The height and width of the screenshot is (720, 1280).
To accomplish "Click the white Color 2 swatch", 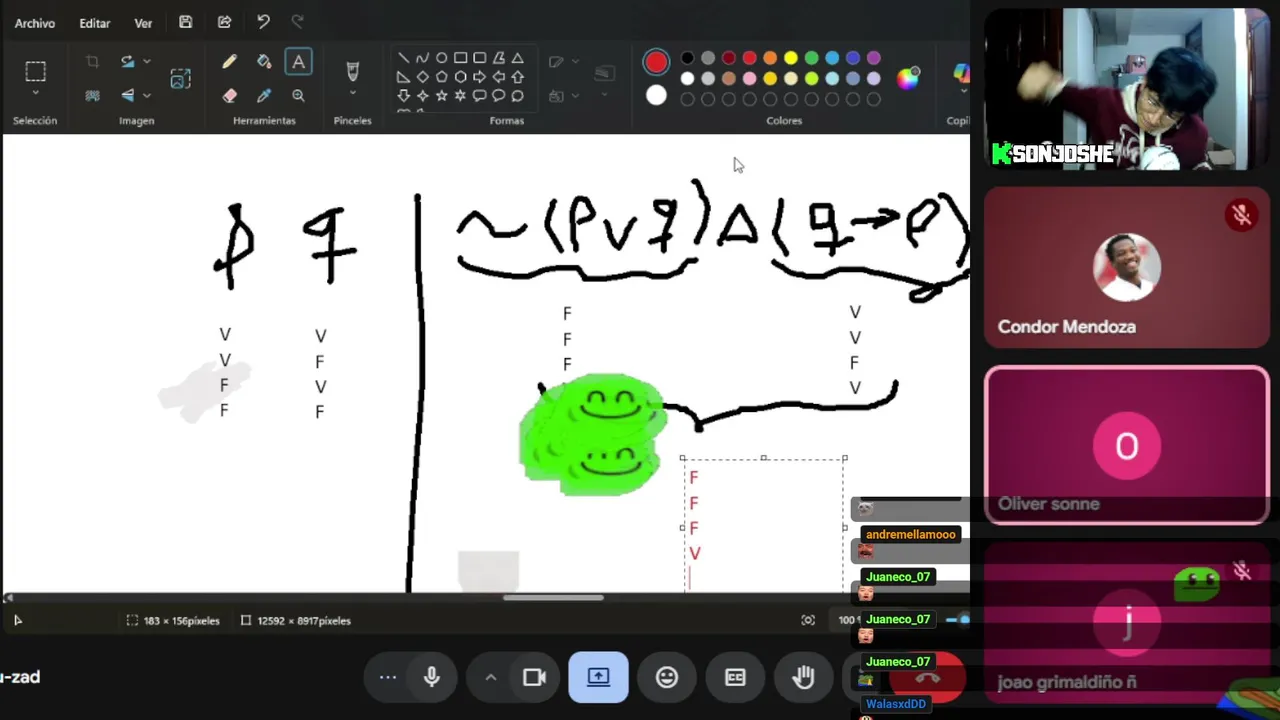I will (x=656, y=96).
